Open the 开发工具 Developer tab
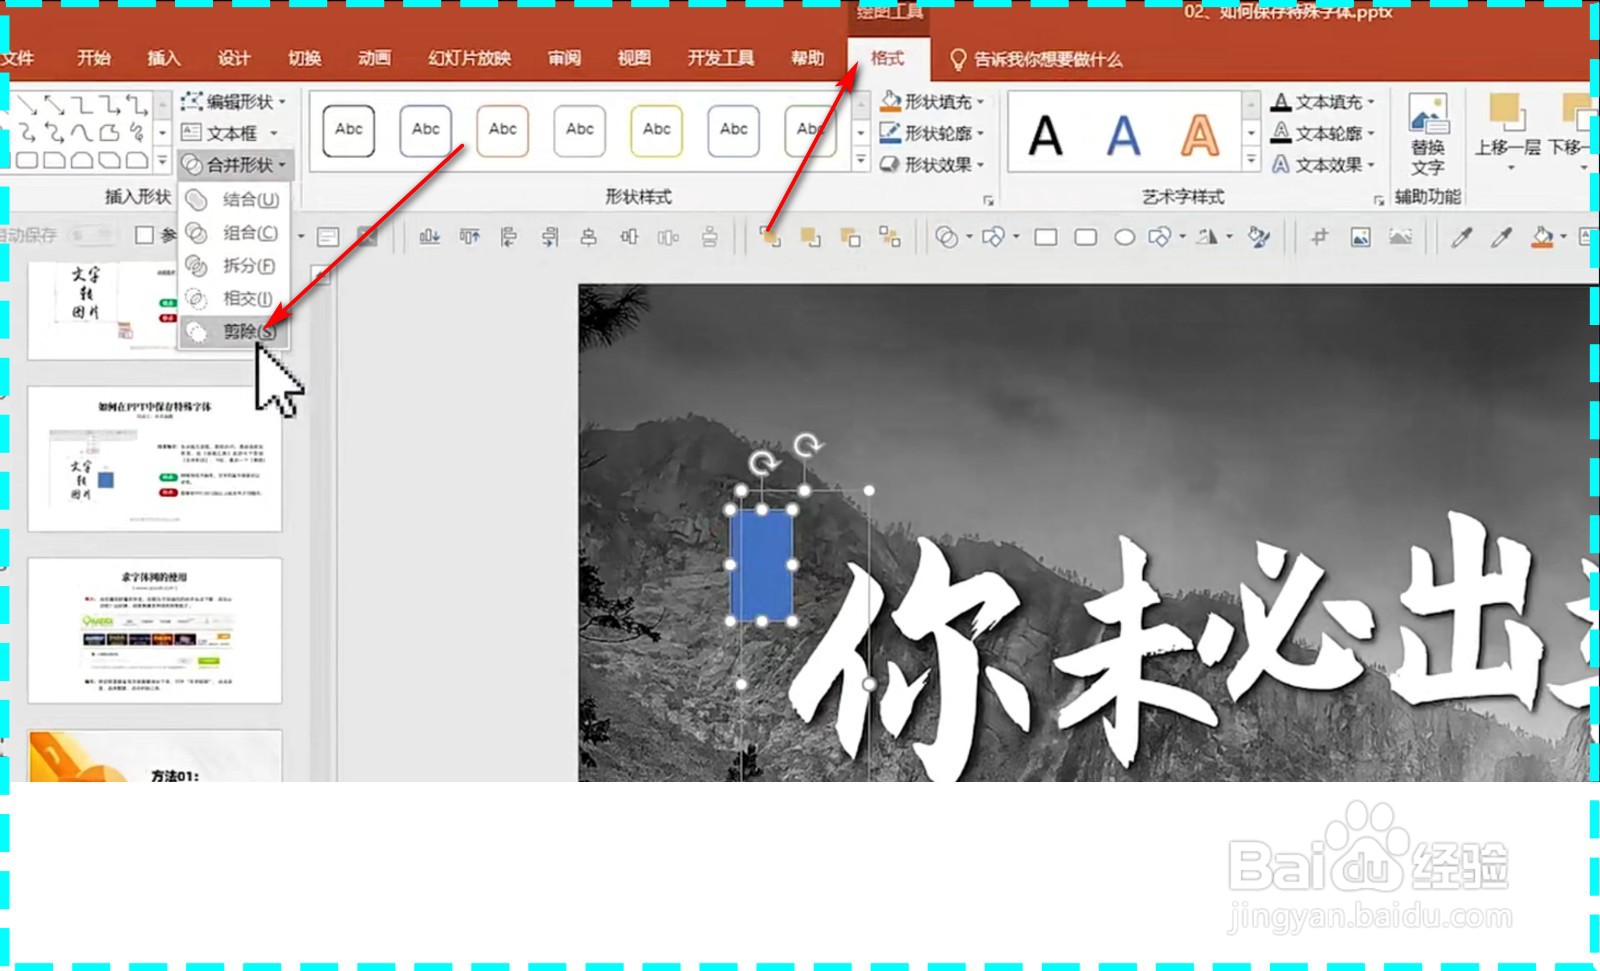Screen dimensions: 1600x971 point(720,58)
